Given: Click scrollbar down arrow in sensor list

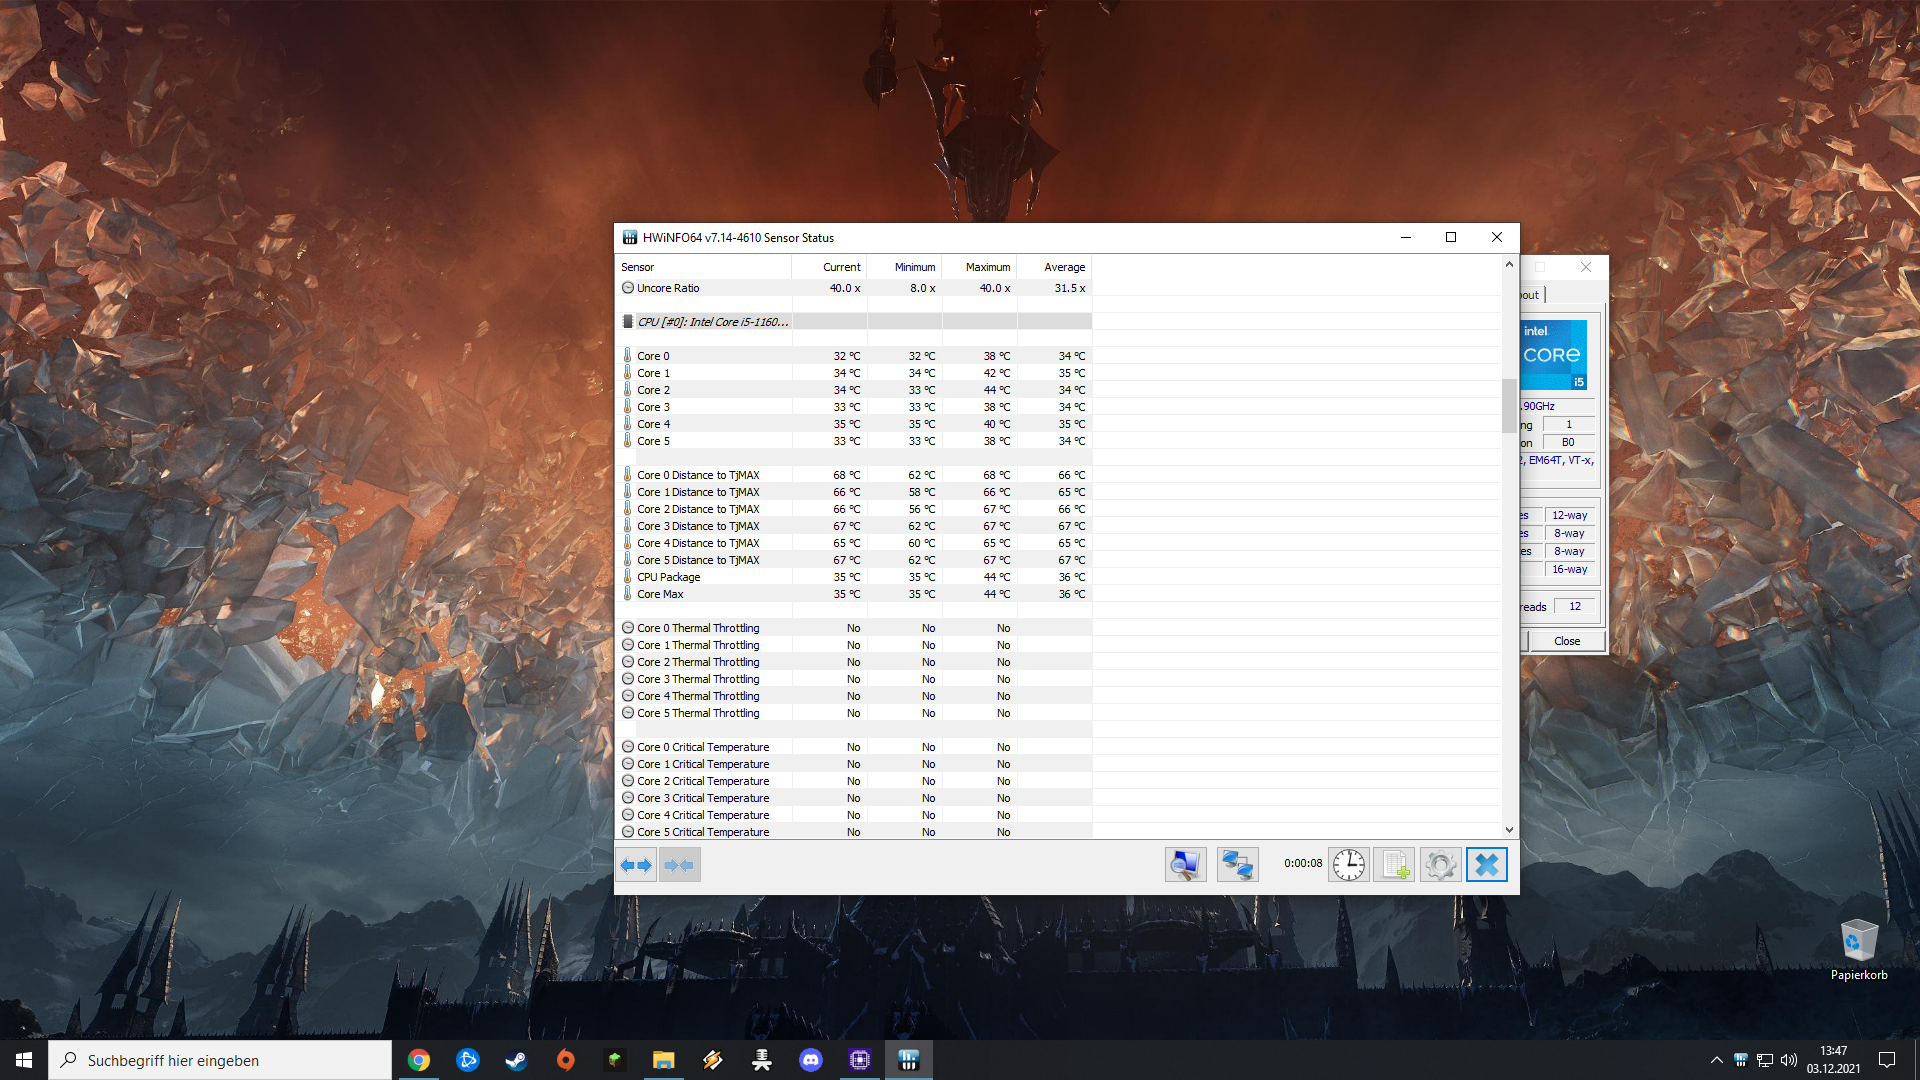Looking at the screenshot, I should click(1509, 830).
